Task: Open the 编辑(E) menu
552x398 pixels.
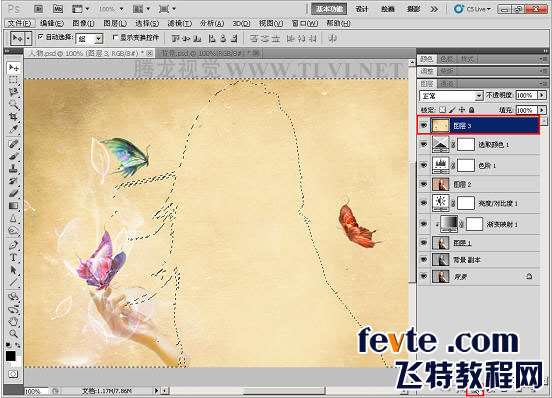Action: (52, 23)
